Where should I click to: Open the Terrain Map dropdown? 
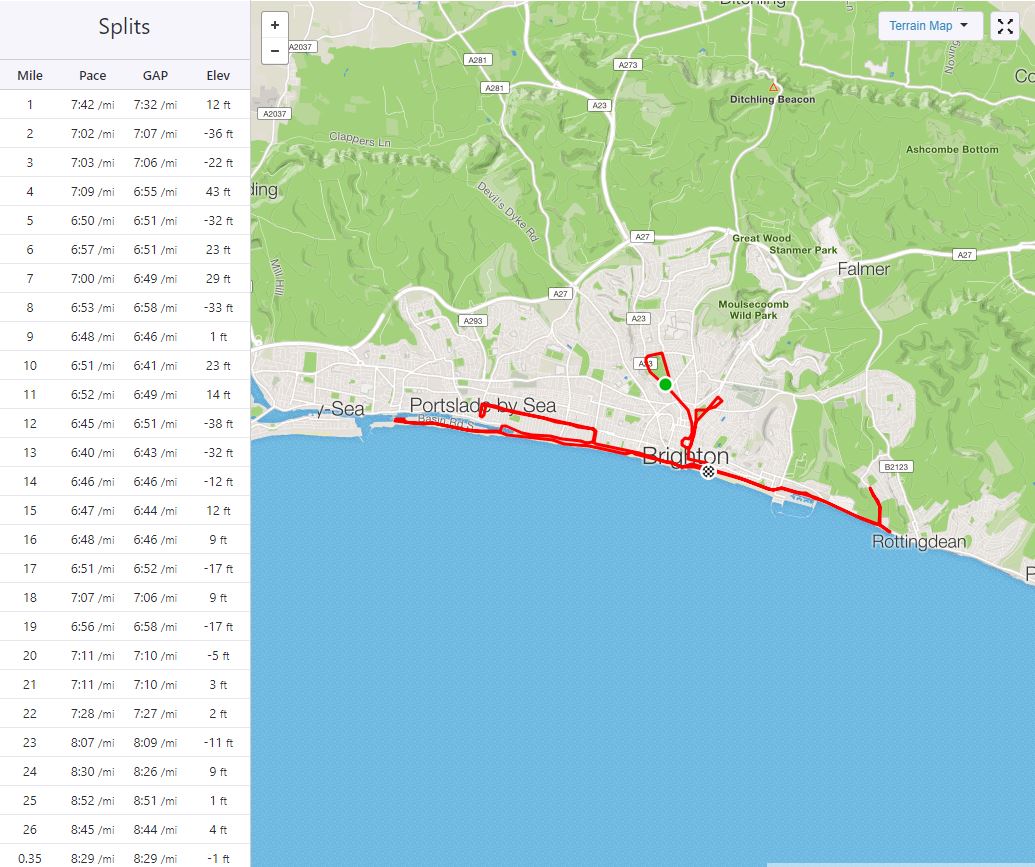coord(930,26)
